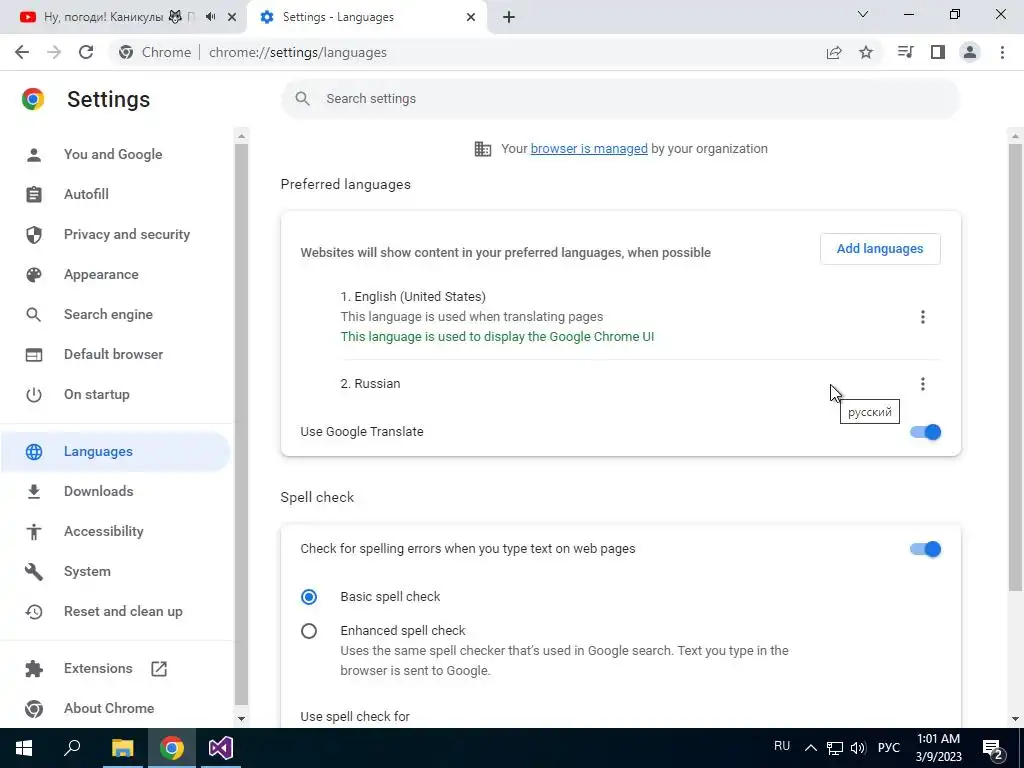This screenshot has height=768, width=1024.
Task: Click the browser is managed link
Action: coord(589,149)
